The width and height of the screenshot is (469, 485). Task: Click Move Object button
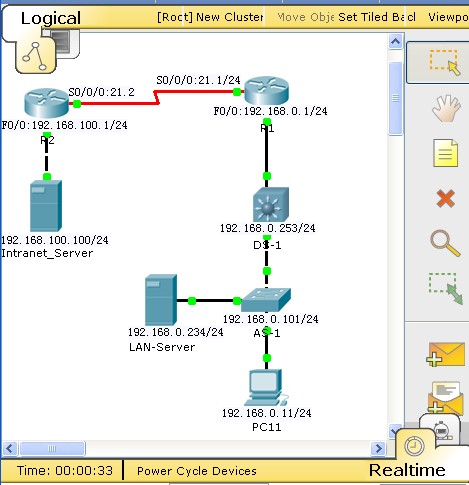click(x=306, y=17)
